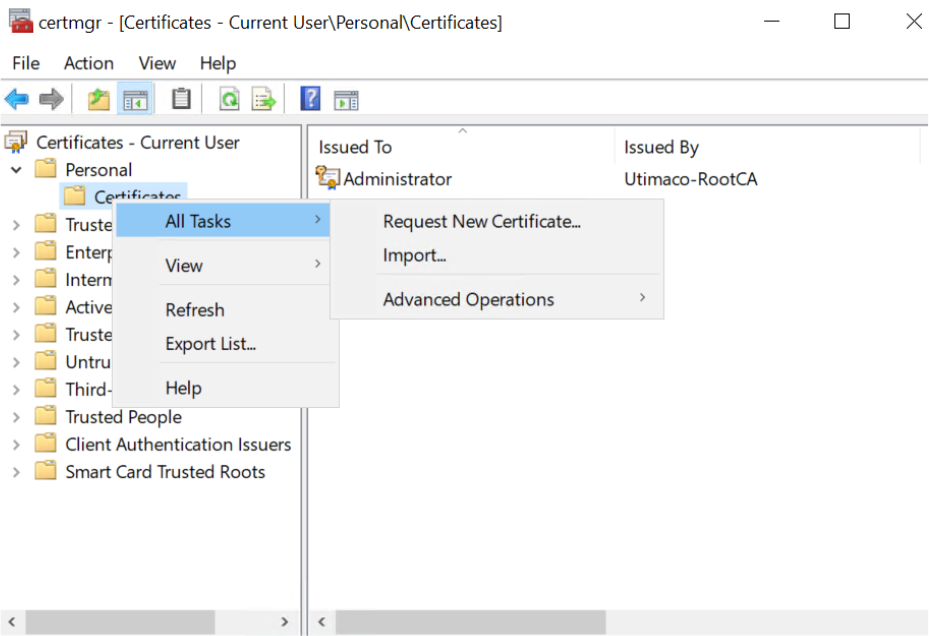Toggle Show/Hide Console Tree toolbar icon
This screenshot has width=929, height=636.
(x=135, y=99)
